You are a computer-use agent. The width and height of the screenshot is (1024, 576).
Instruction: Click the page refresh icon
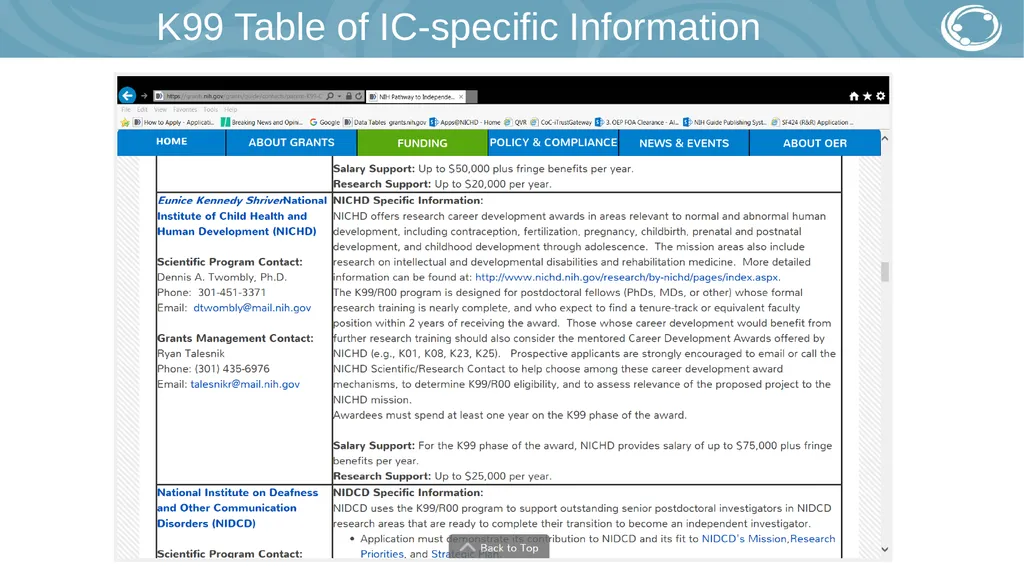coord(359,96)
